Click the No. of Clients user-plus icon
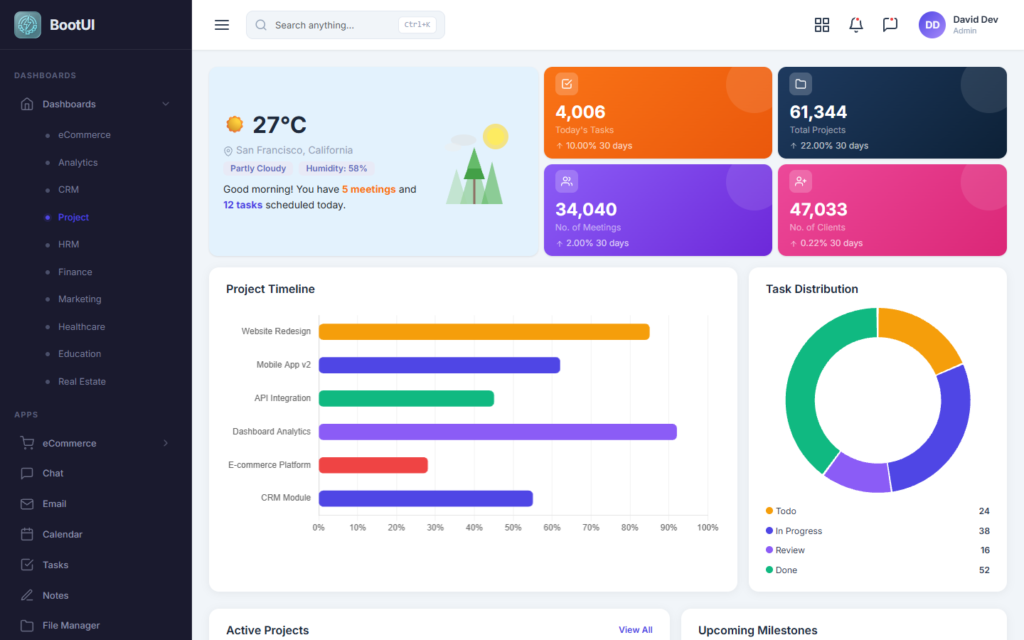Image resolution: width=1024 pixels, height=640 pixels. coord(800,181)
